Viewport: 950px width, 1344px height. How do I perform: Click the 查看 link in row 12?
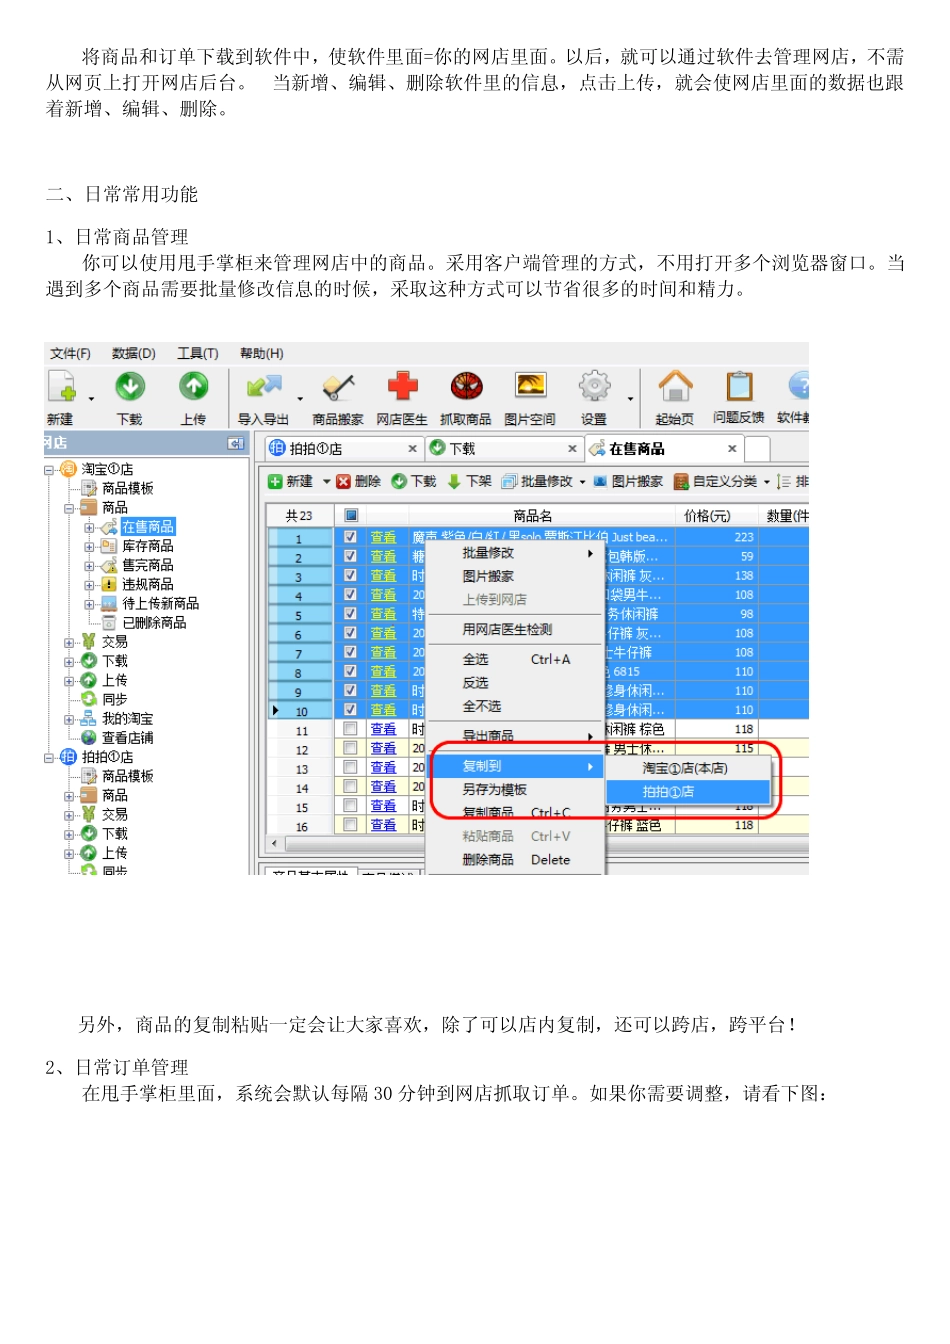(x=383, y=748)
